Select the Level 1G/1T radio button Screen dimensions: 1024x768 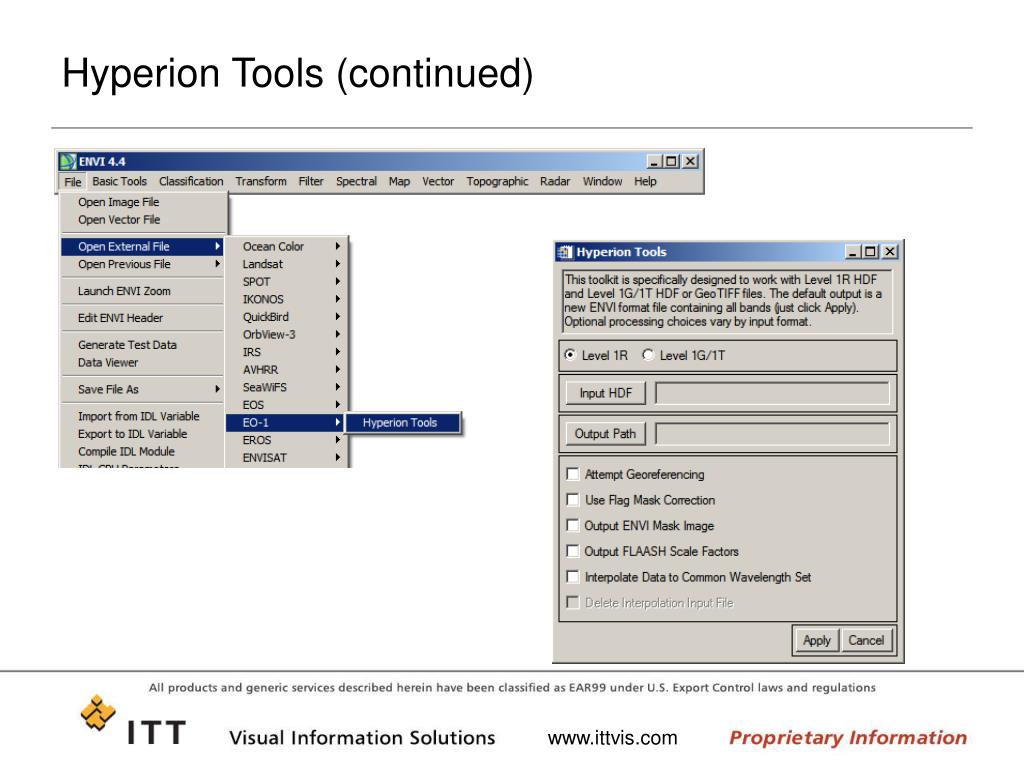click(648, 355)
